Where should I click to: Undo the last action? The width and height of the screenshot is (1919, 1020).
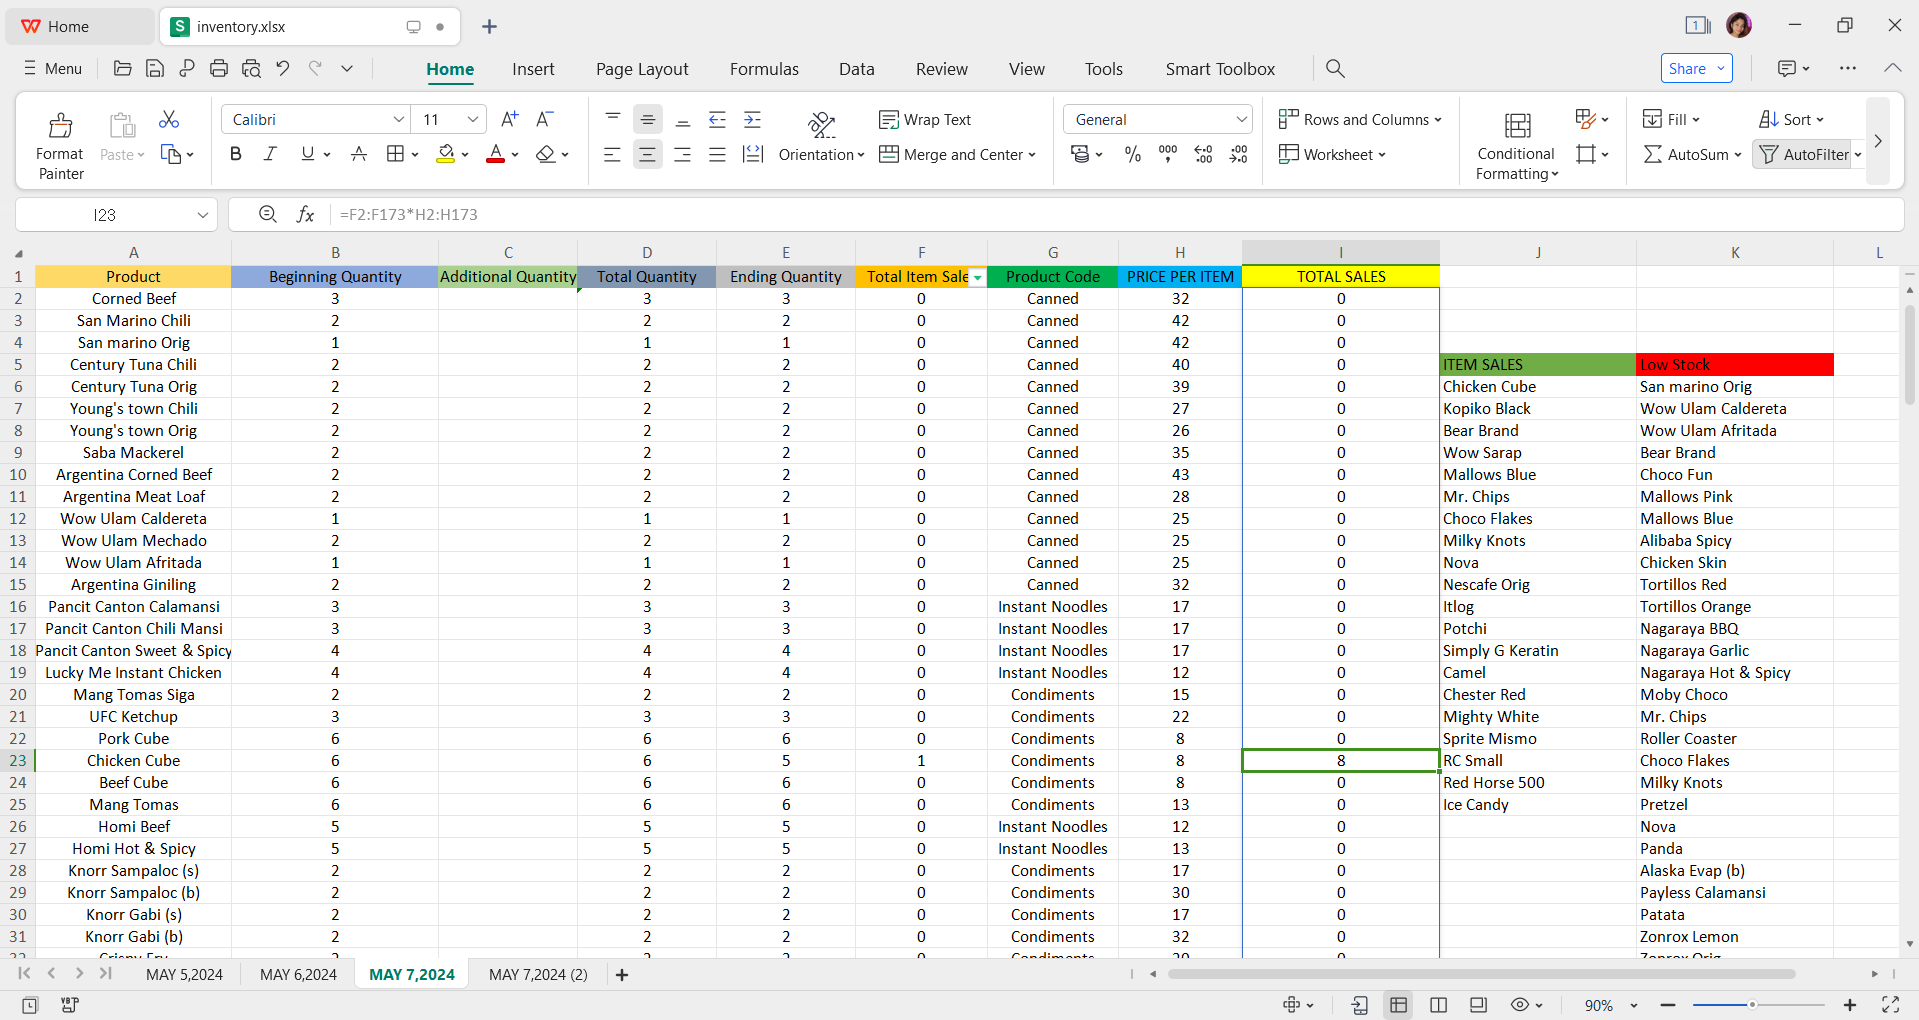coord(283,68)
